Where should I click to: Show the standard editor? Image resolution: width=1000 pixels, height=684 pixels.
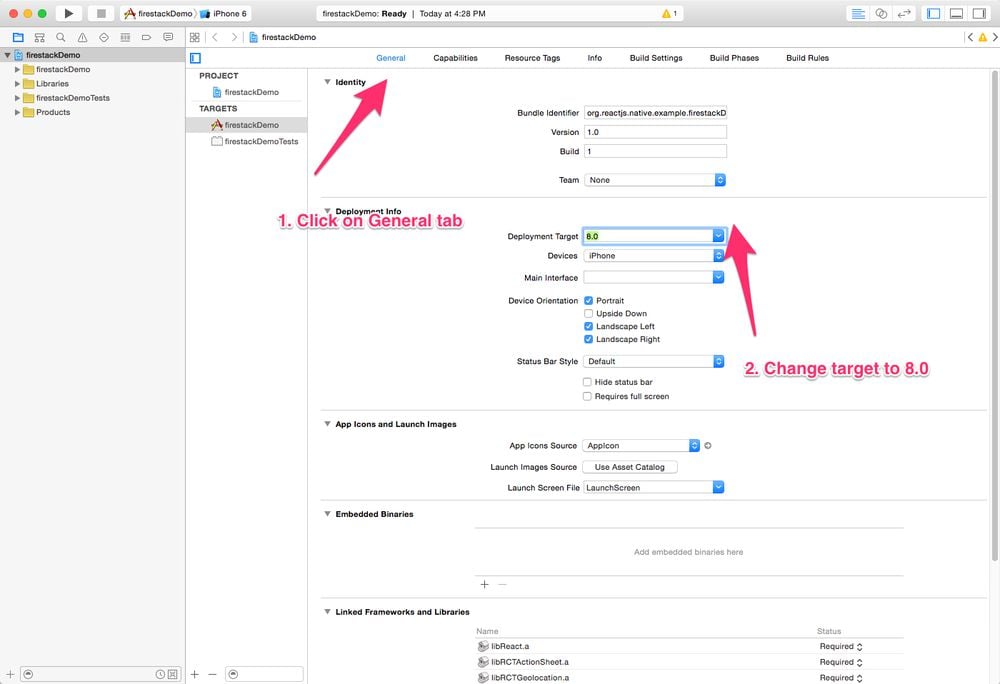[858, 13]
